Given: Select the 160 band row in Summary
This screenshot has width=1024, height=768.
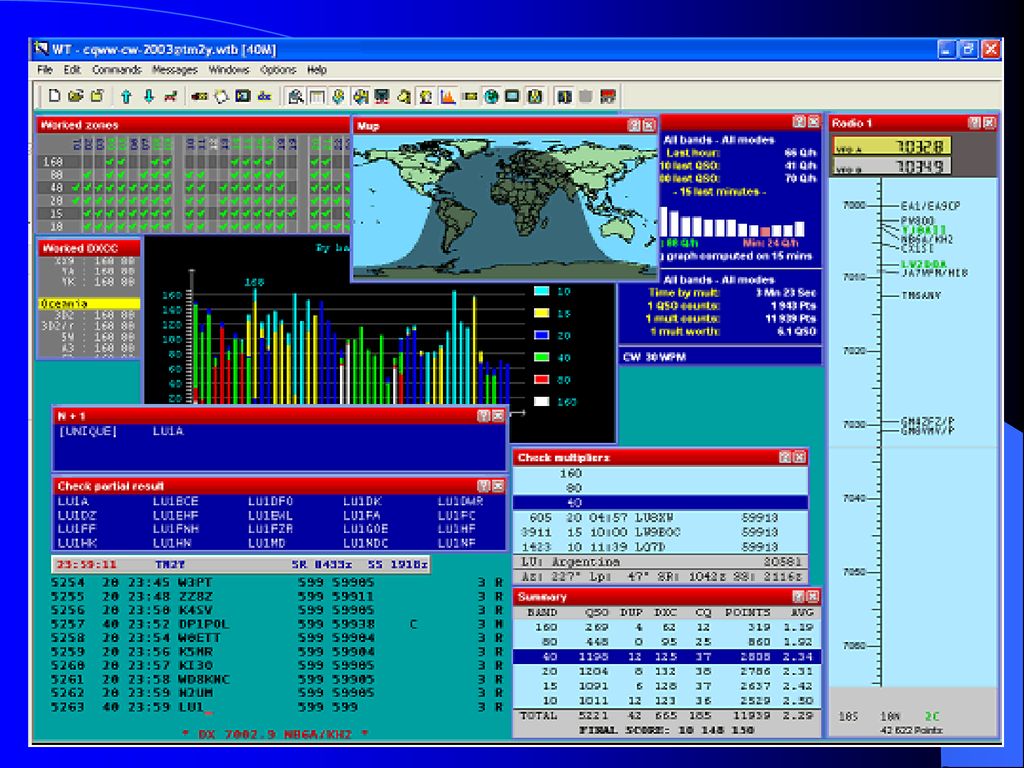Looking at the screenshot, I should coord(666,627).
